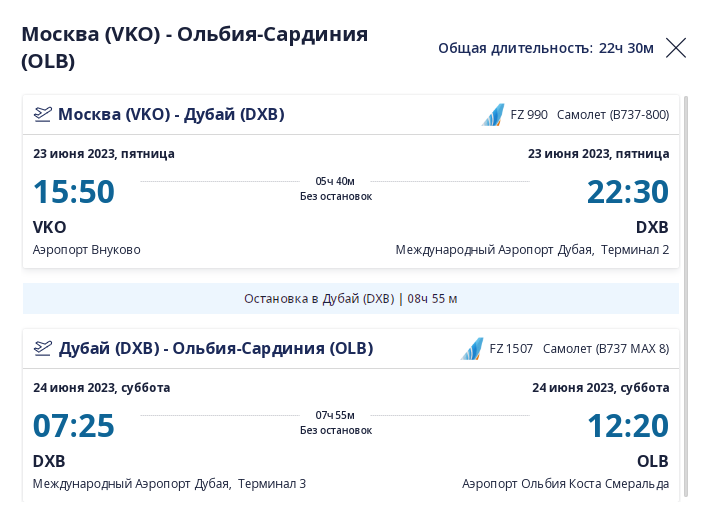This screenshot has width=711, height=520.
Task: Click the 07:25 departure time
Action: click(x=74, y=426)
